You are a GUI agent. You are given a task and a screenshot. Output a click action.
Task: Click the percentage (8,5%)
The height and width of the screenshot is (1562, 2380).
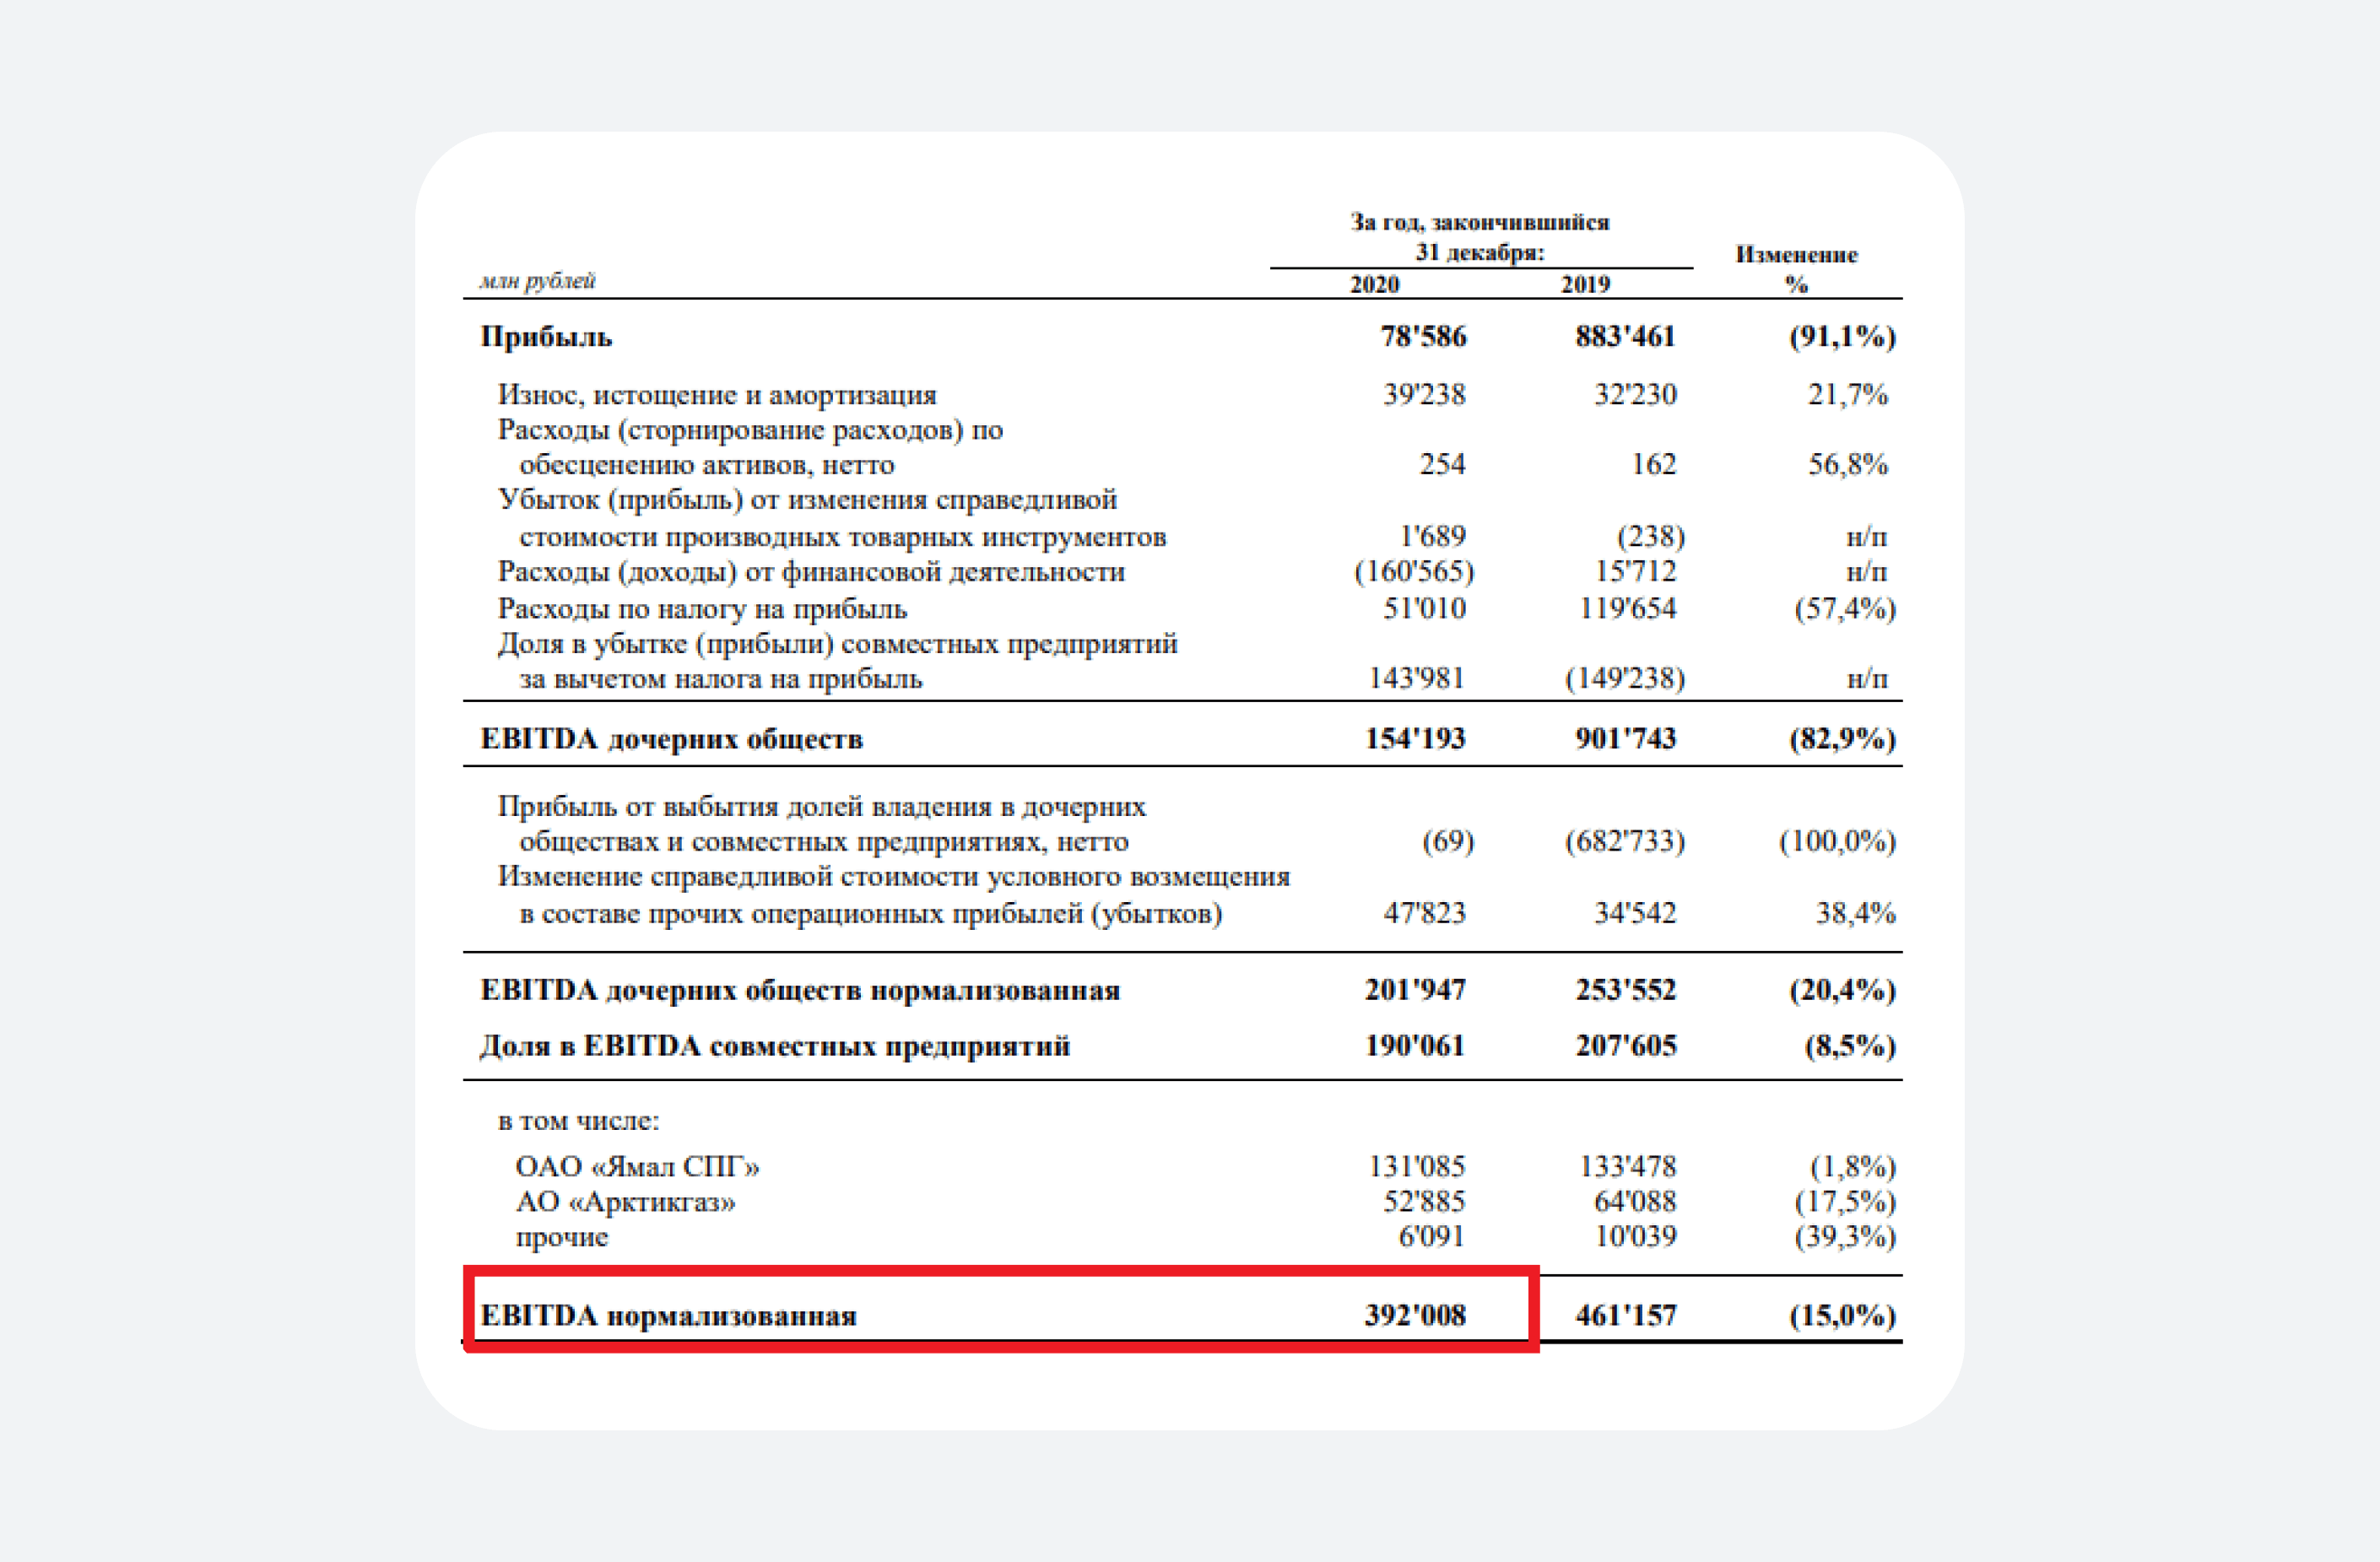[1850, 1046]
